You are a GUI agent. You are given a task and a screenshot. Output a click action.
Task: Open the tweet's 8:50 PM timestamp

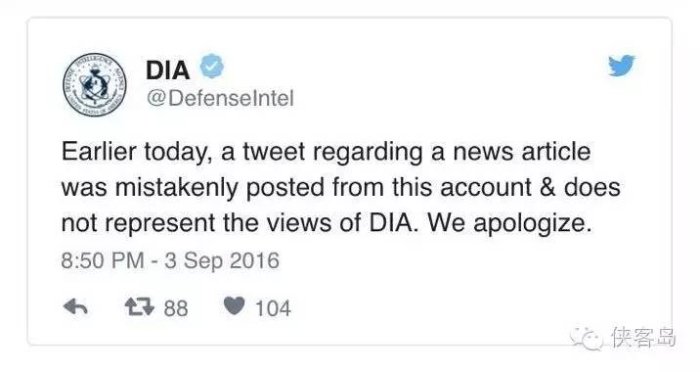pos(103,260)
